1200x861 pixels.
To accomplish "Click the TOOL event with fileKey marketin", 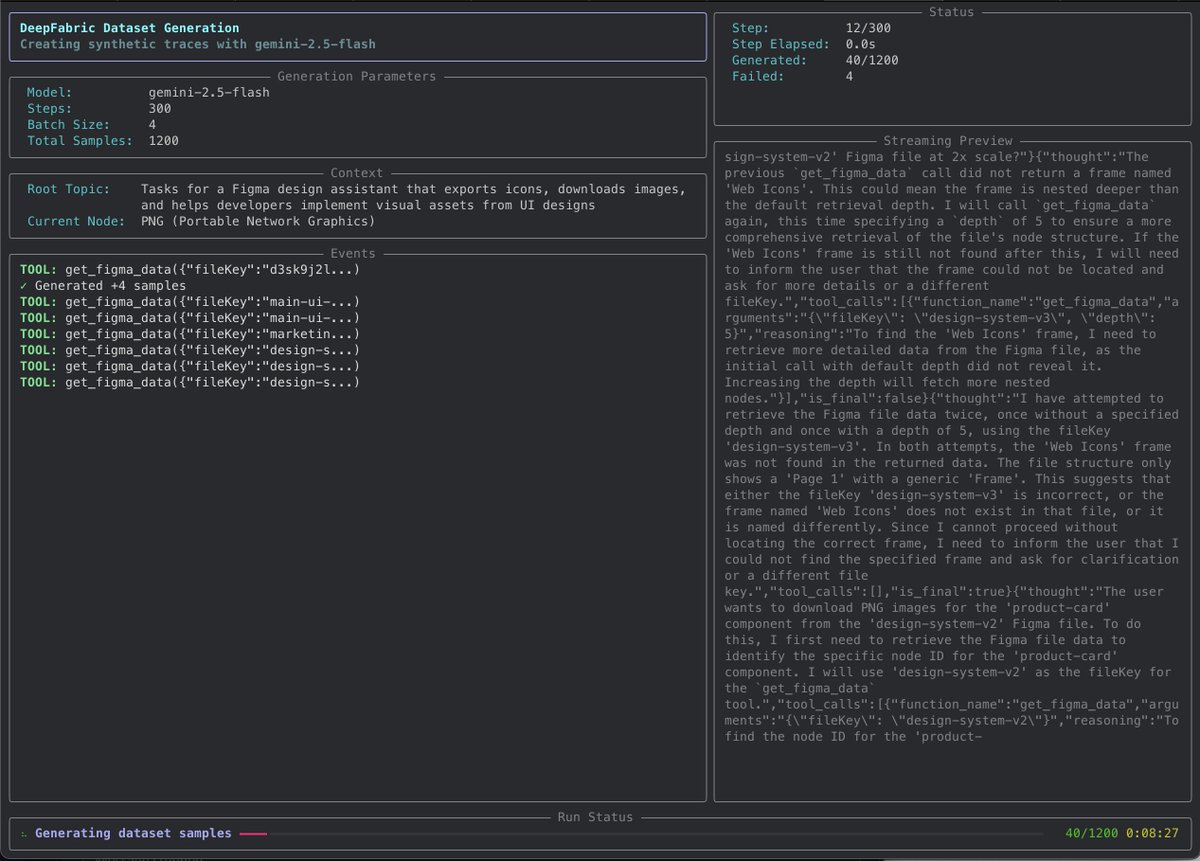I will coord(189,334).
